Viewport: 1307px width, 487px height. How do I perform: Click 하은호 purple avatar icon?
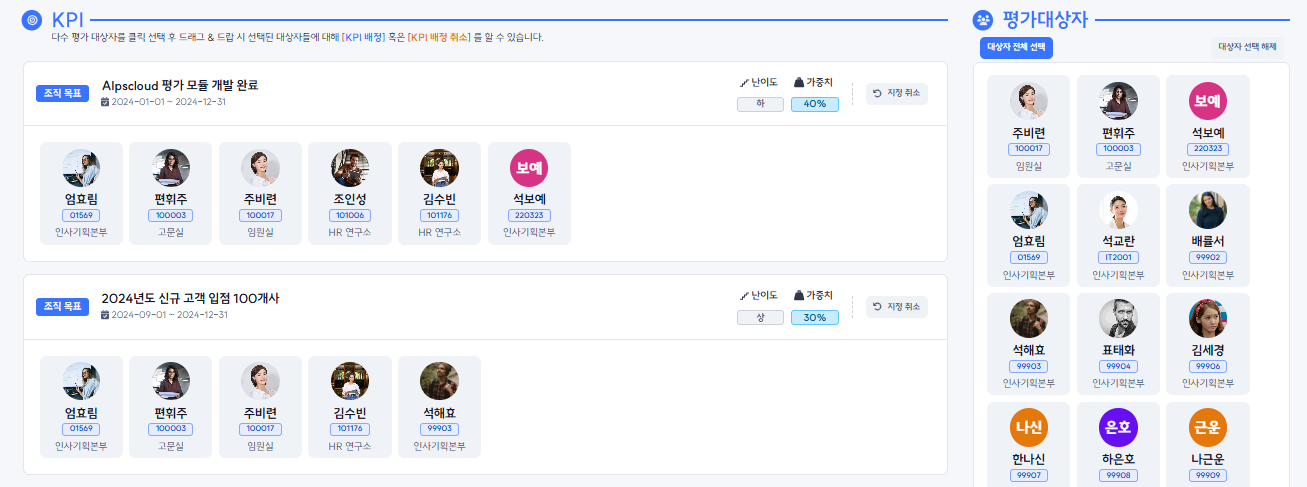click(x=1118, y=428)
